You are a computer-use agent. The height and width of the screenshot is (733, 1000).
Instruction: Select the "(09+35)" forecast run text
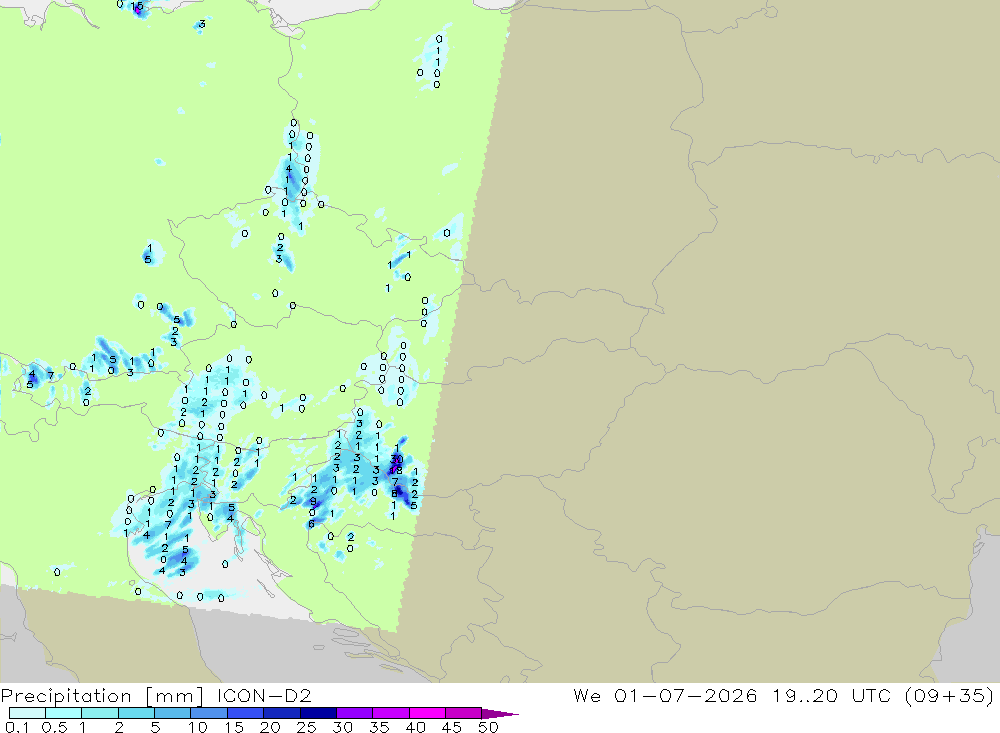949,695
